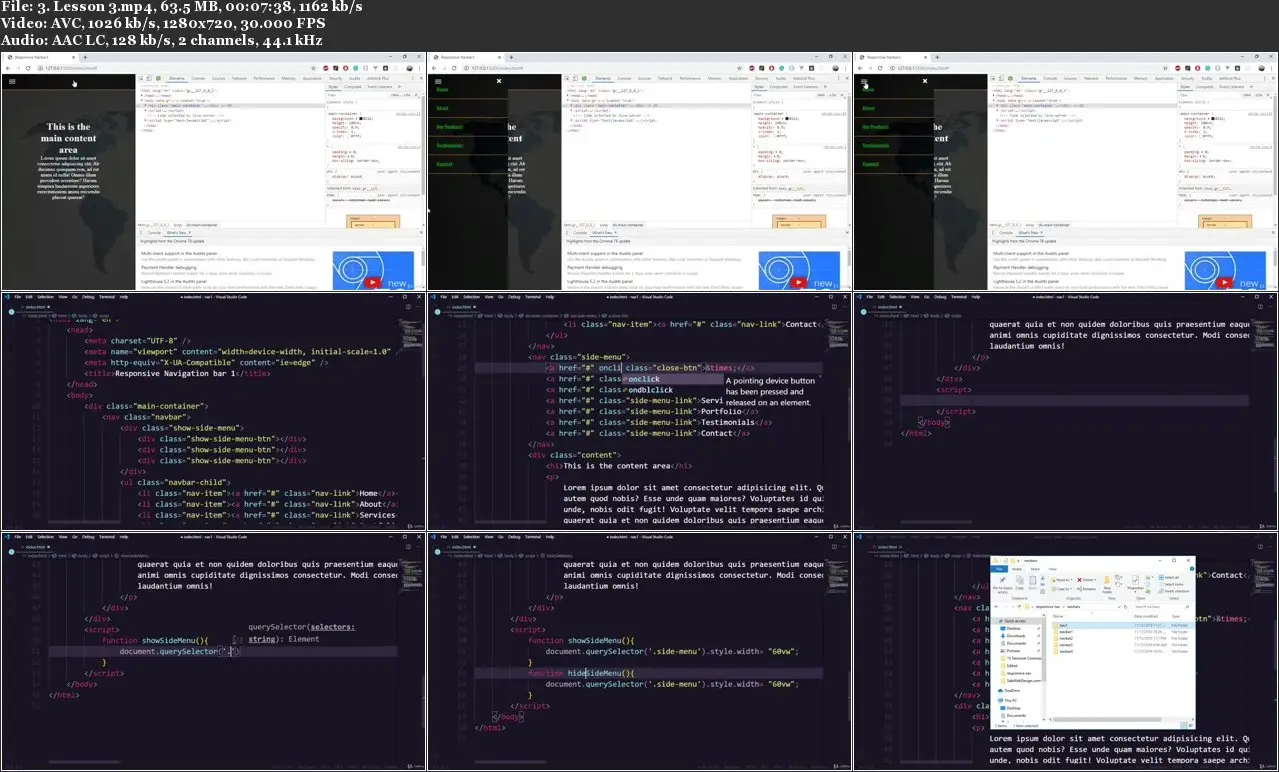
Task: Expand the head node in the first frame DOM tree
Action: point(141,95)
